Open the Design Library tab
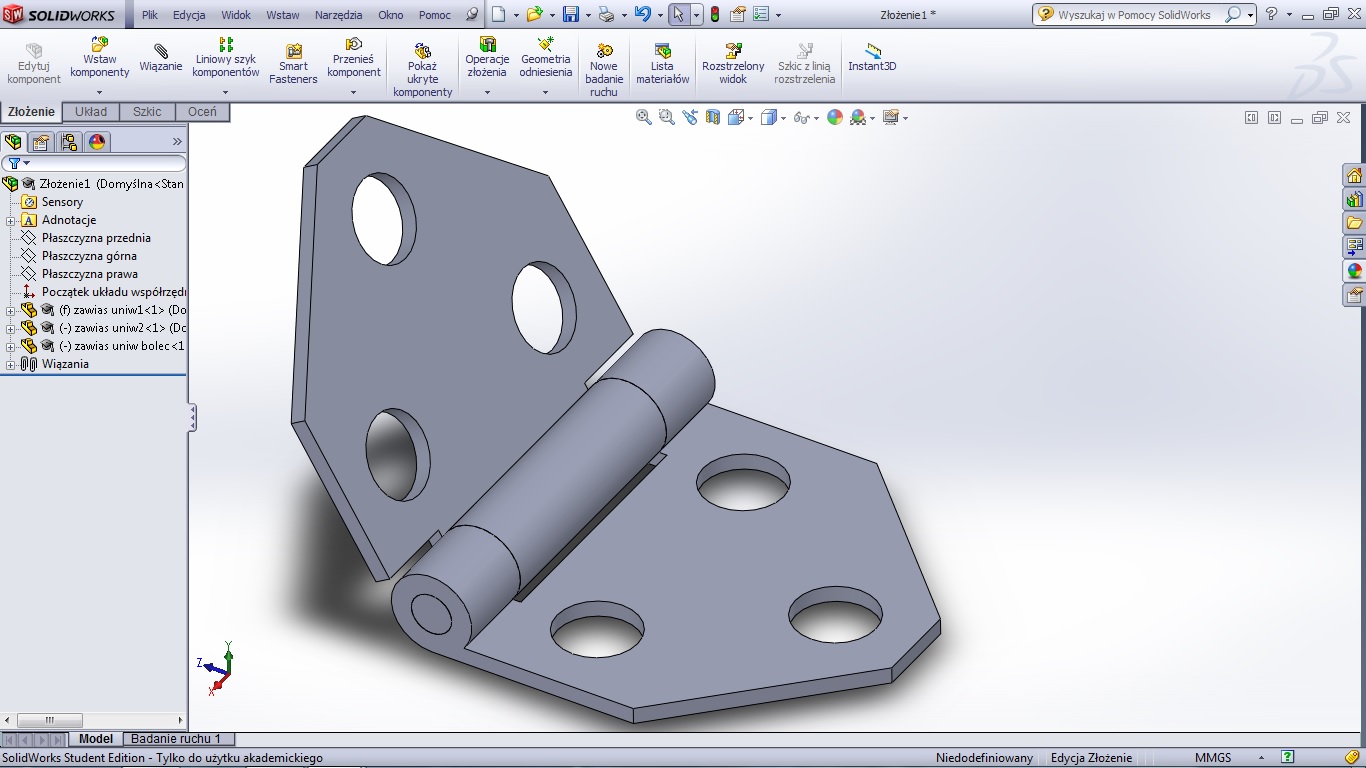Screen dimensions: 1366x768 1354,199
